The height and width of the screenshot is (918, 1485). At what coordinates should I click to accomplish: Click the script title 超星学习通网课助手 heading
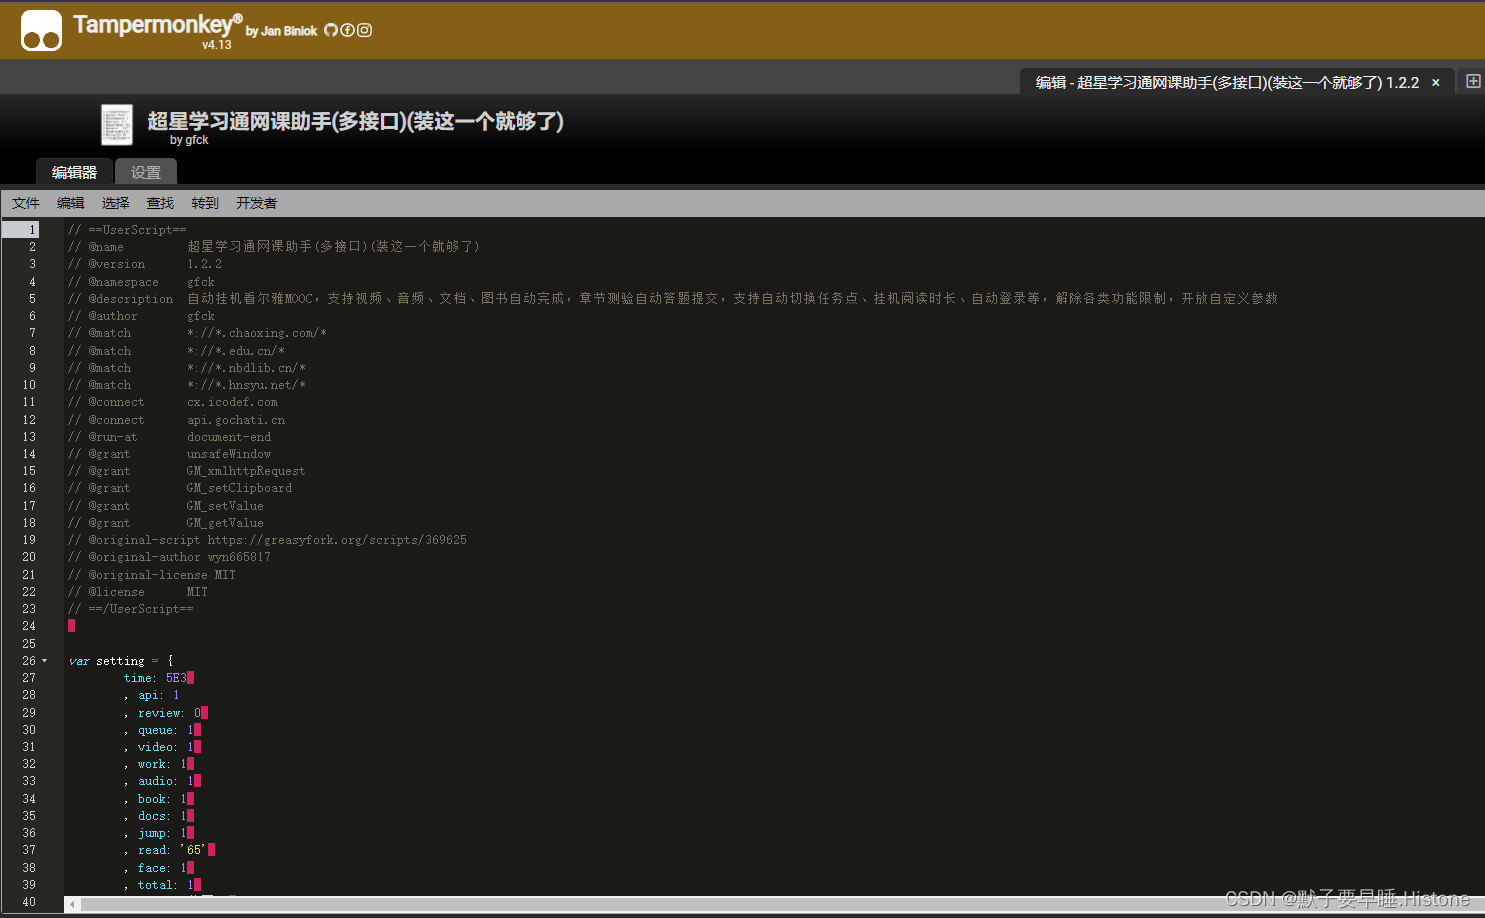coord(356,121)
